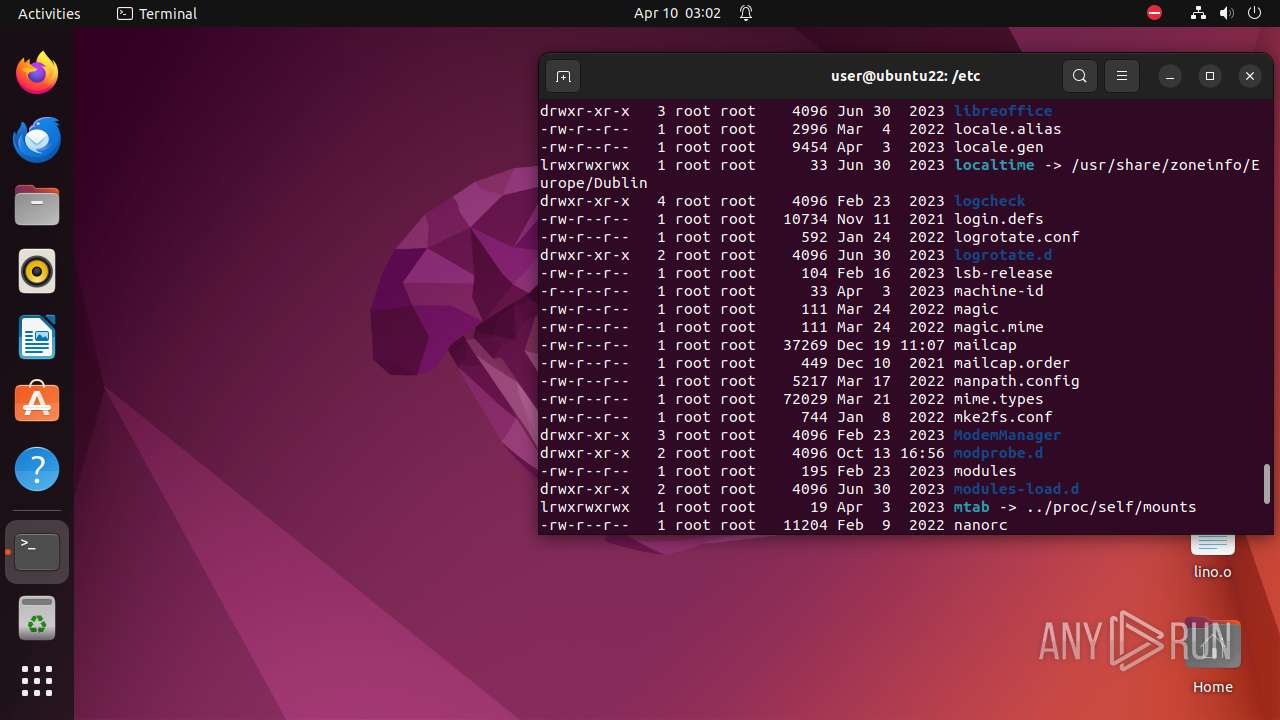This screenshot has width=1280, height=720.
Task: Open terminal search
Action: point(1080,76)
